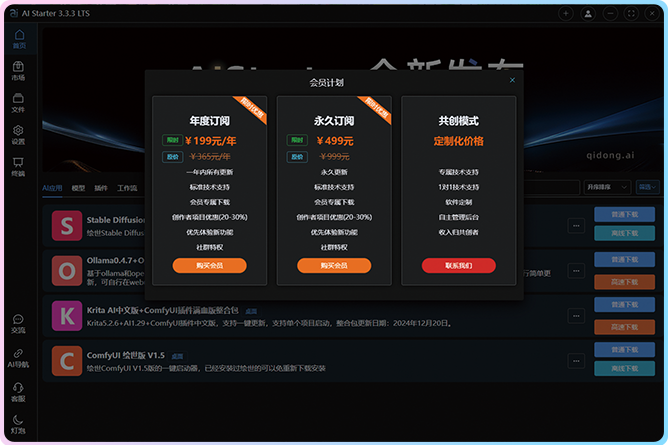The image size is (668, 445).
Task: Click the ComfyUI 'C' app icon
Action: pyautogui.click(x=67, y=361)
